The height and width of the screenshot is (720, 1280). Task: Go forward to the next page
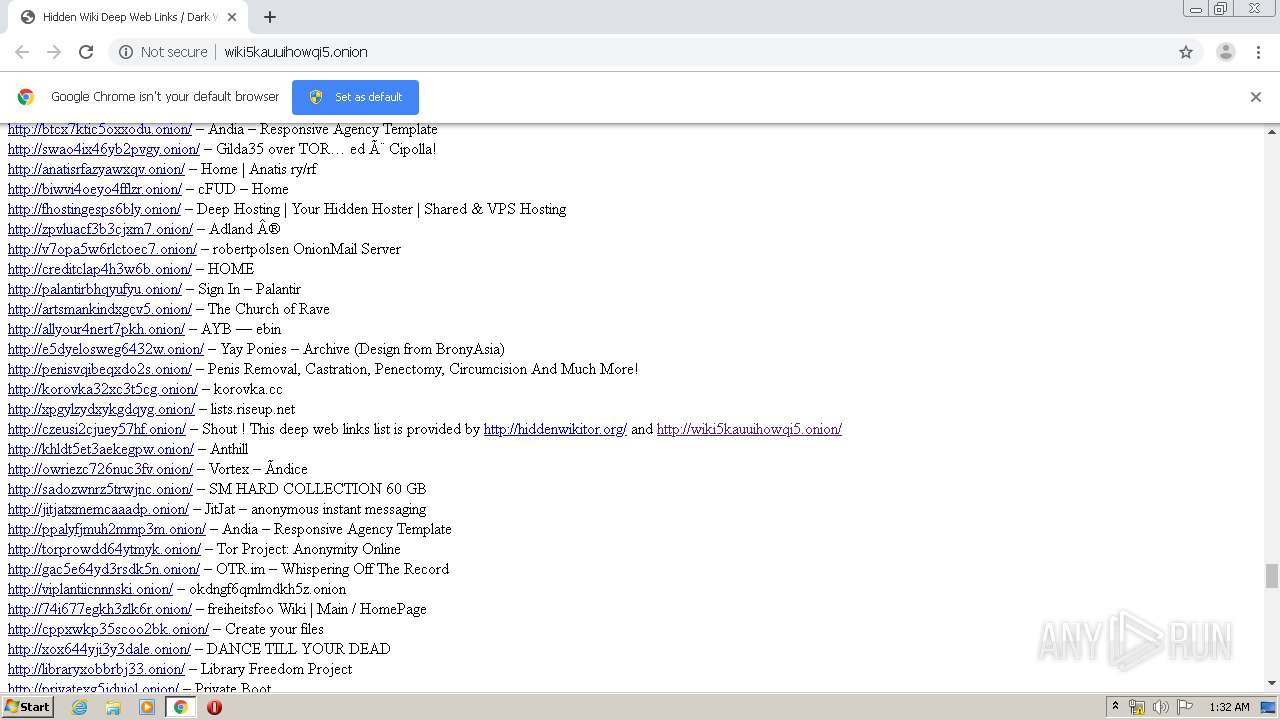[x=54, y=52]
